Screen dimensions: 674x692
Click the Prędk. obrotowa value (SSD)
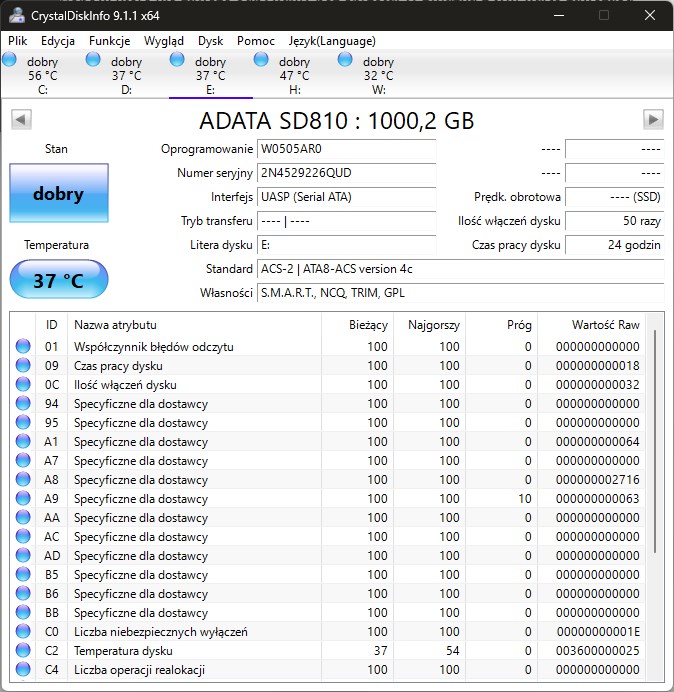[614, 197]
